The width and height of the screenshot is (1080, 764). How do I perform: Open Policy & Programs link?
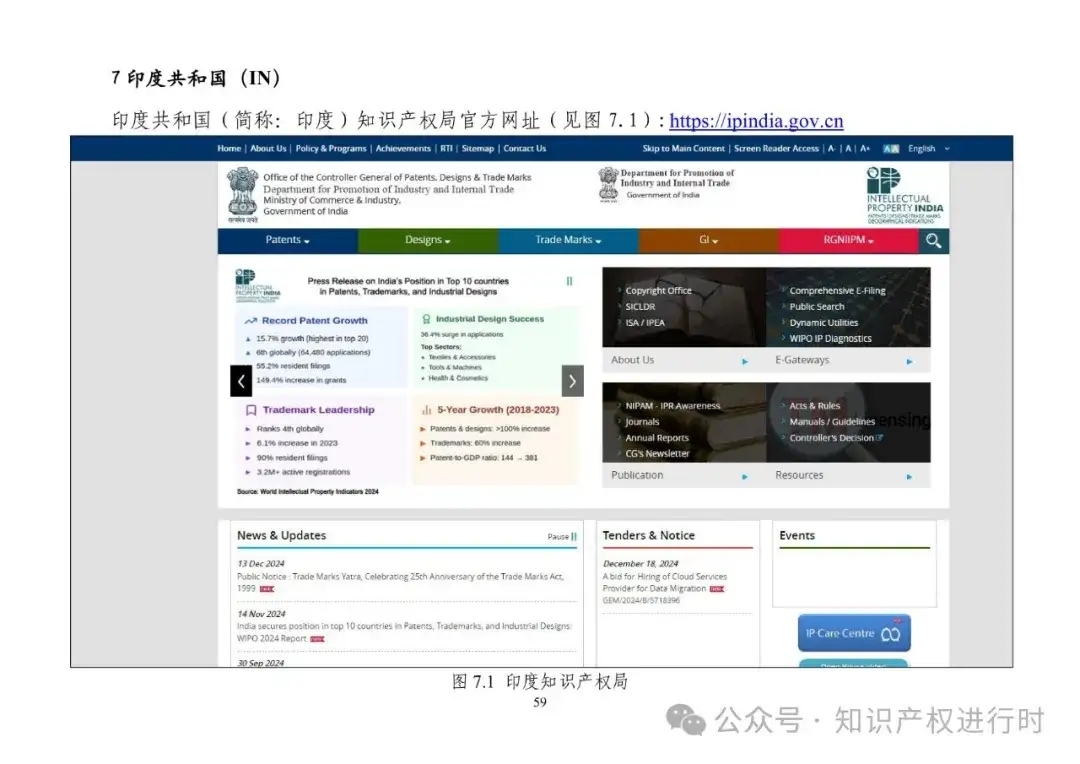(331, 148)
